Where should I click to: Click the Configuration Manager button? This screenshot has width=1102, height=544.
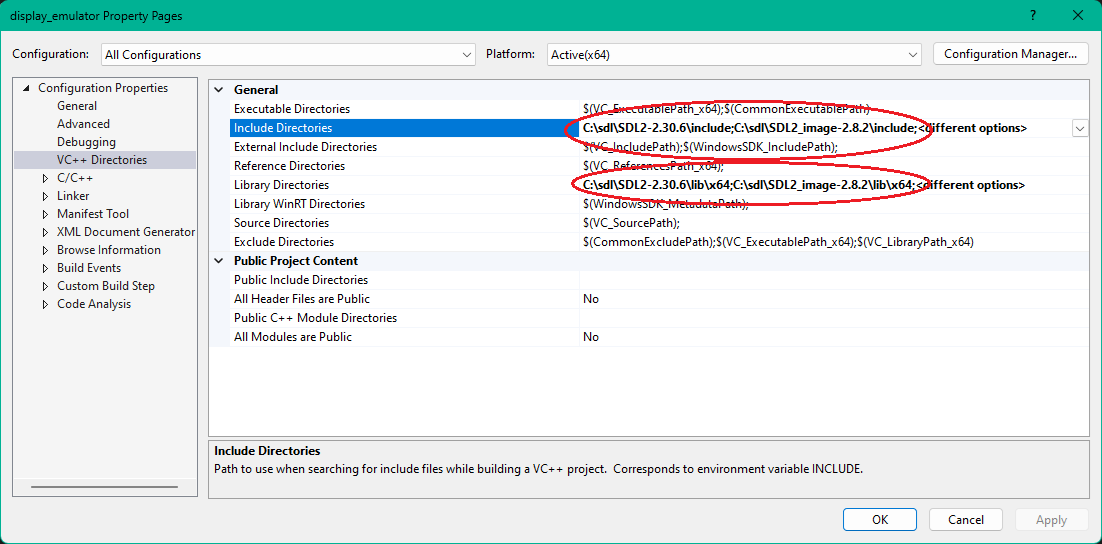pyautogui.click(x=1010, y=54)
